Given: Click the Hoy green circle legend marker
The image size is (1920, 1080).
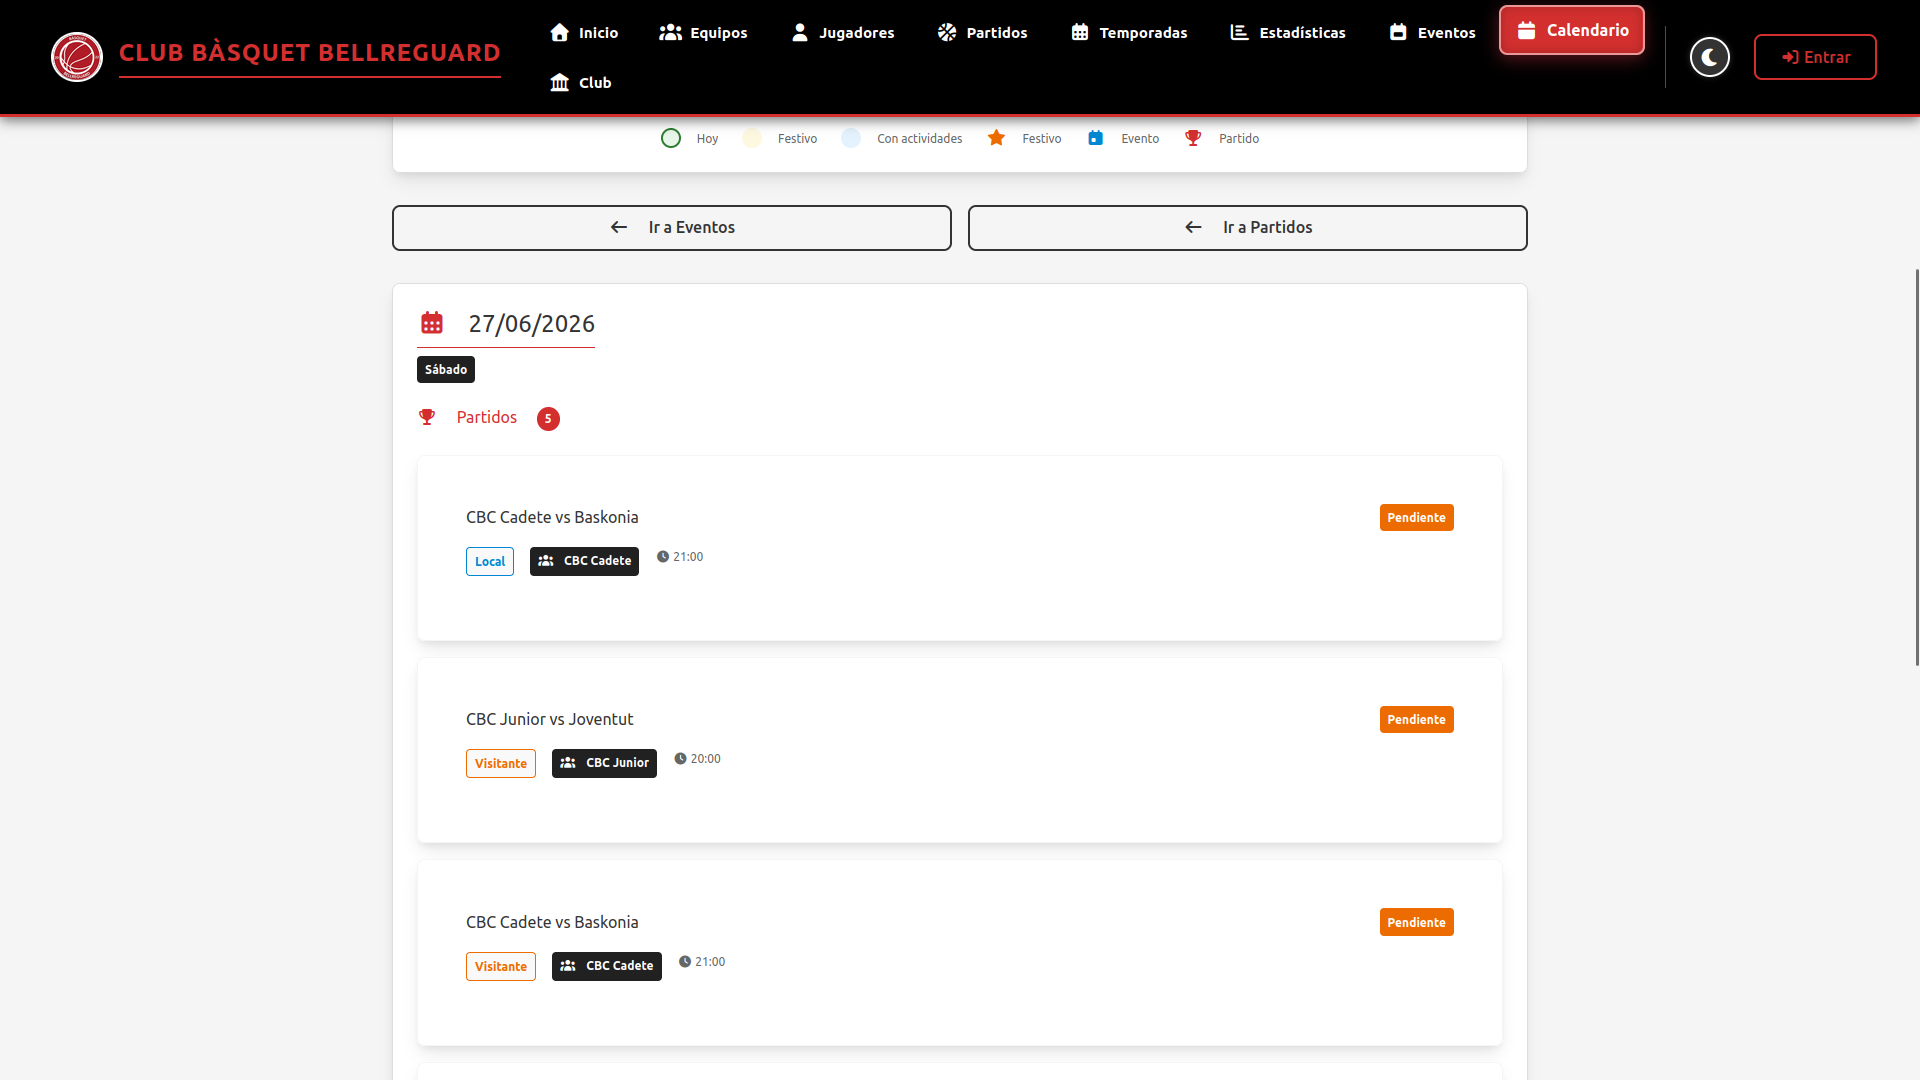Looking at the screenshot, I should pos(671,138).
